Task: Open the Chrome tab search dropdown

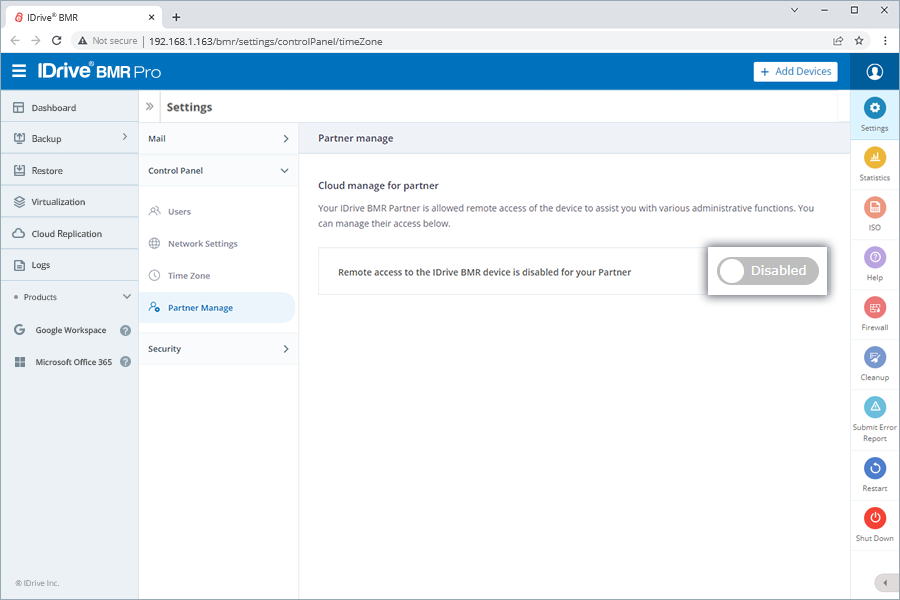Action: [x=794, y=10]
